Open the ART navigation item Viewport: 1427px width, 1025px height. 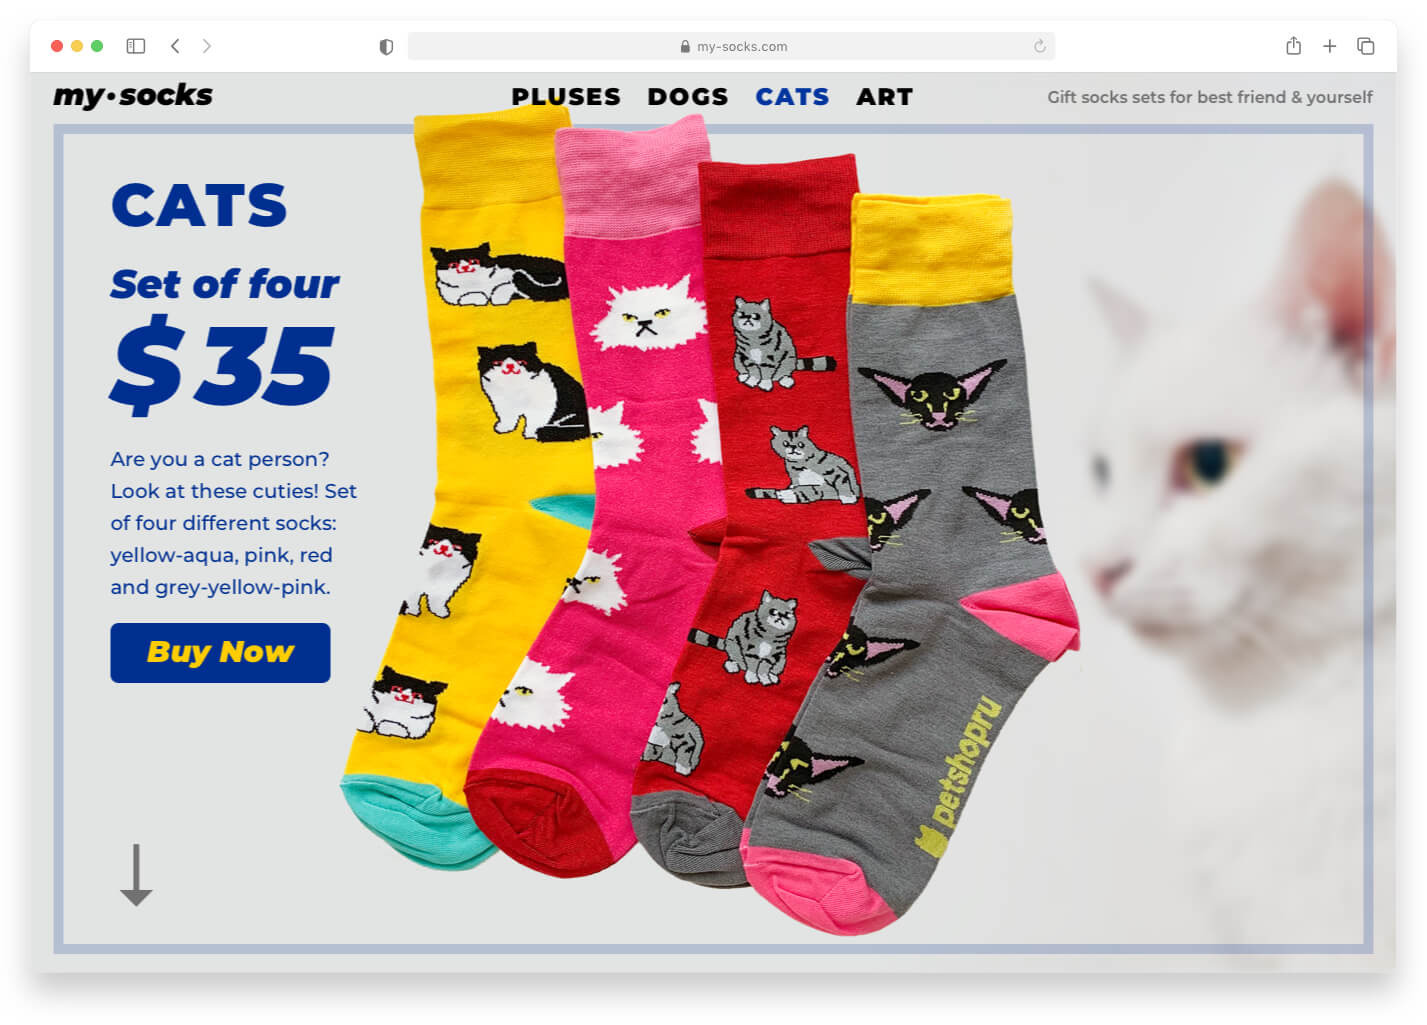coord(884,97)
